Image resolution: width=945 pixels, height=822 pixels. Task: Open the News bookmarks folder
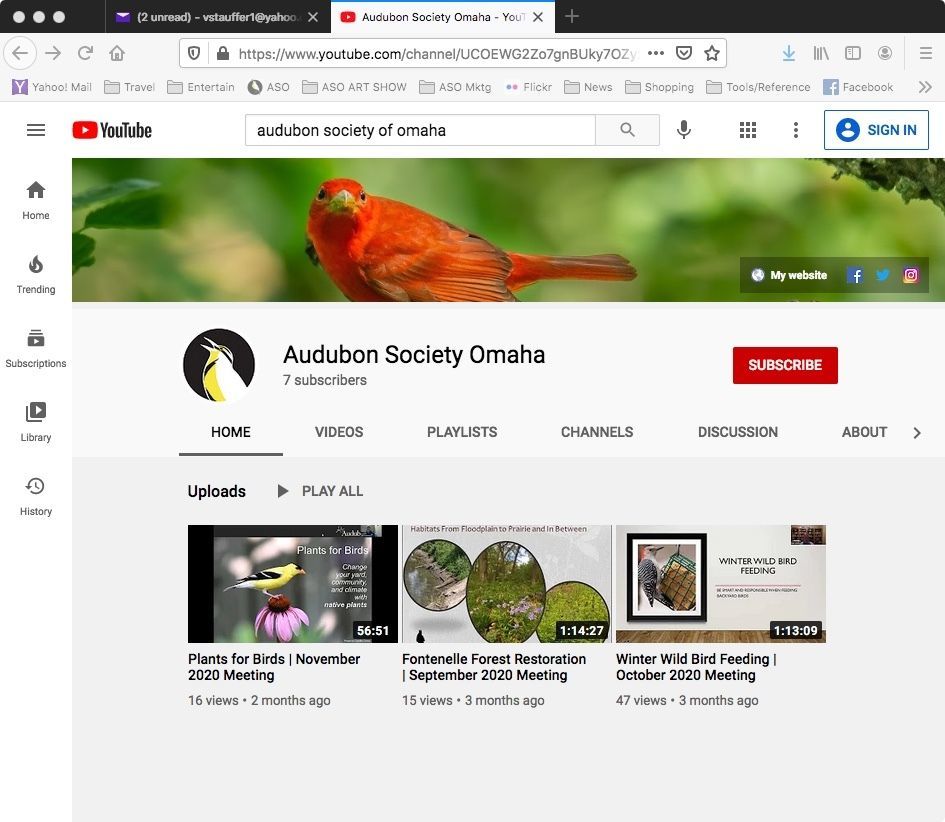[588, 87]
